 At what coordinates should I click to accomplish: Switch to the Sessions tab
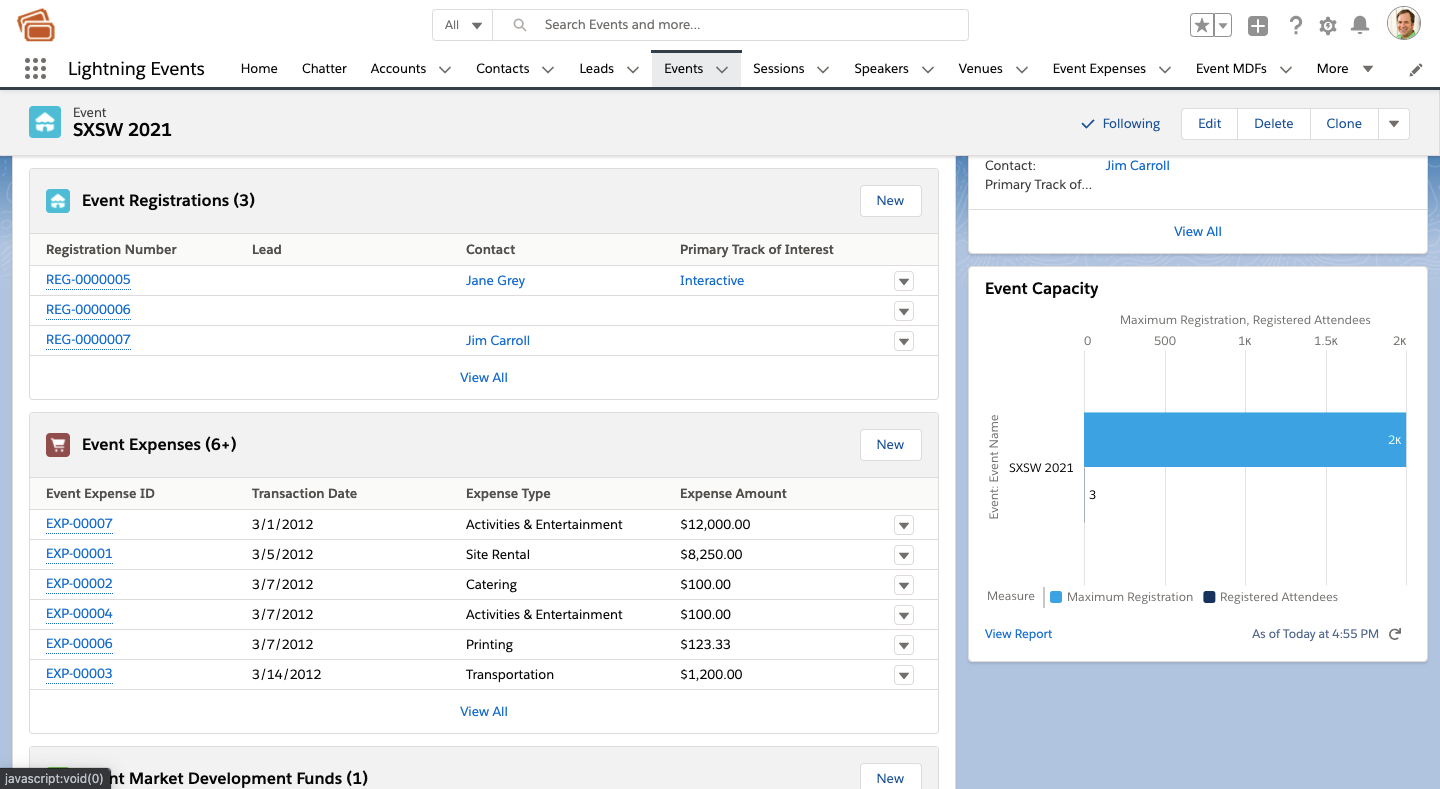click(778, 69)
